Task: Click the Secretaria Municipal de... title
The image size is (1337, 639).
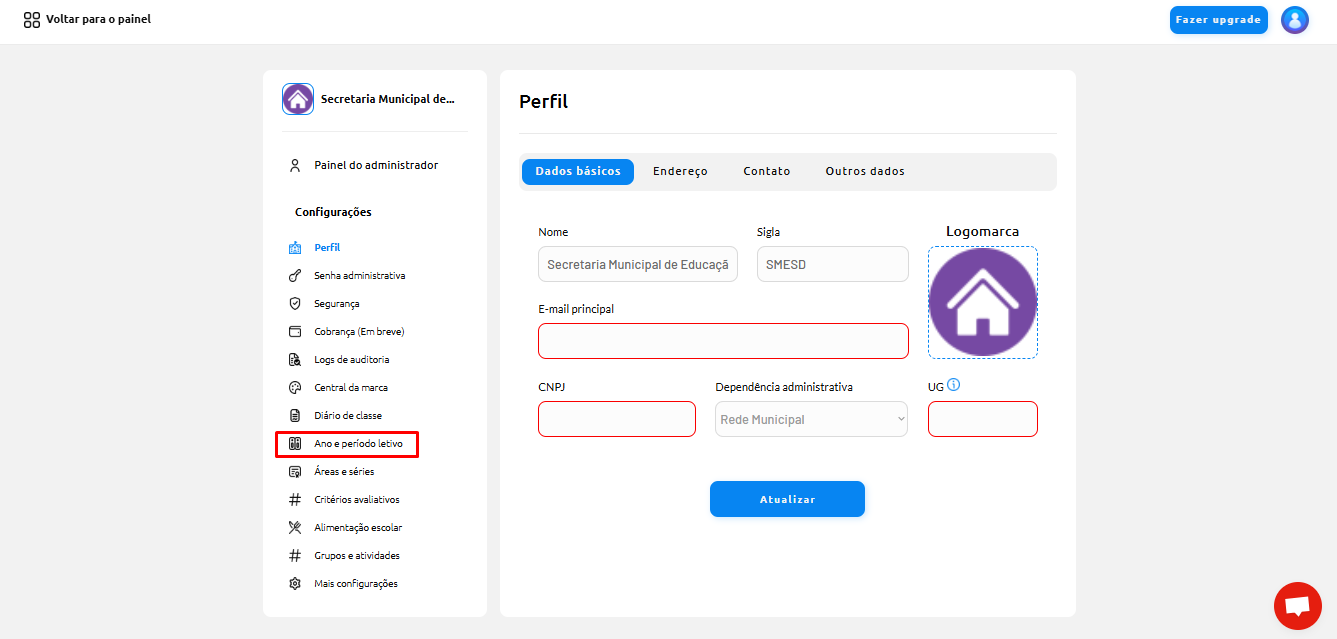Action: (x=388, y=100)
